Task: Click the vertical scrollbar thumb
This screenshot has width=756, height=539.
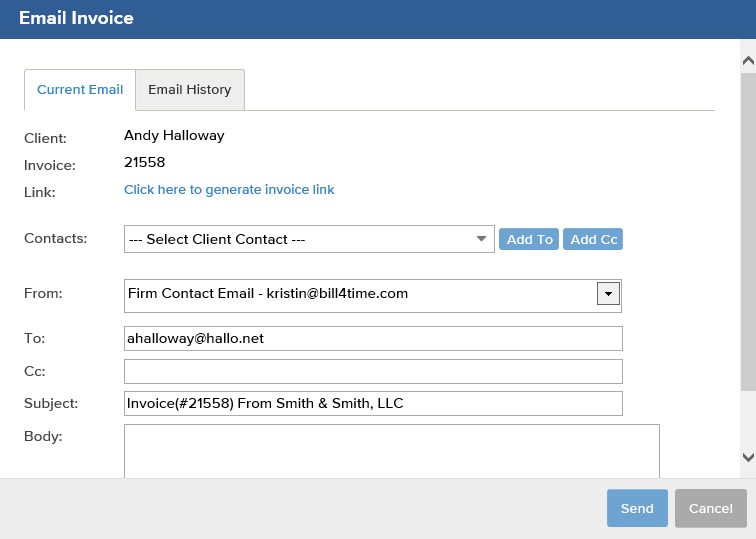Action: pyautogui.click(x=748, y=231)
